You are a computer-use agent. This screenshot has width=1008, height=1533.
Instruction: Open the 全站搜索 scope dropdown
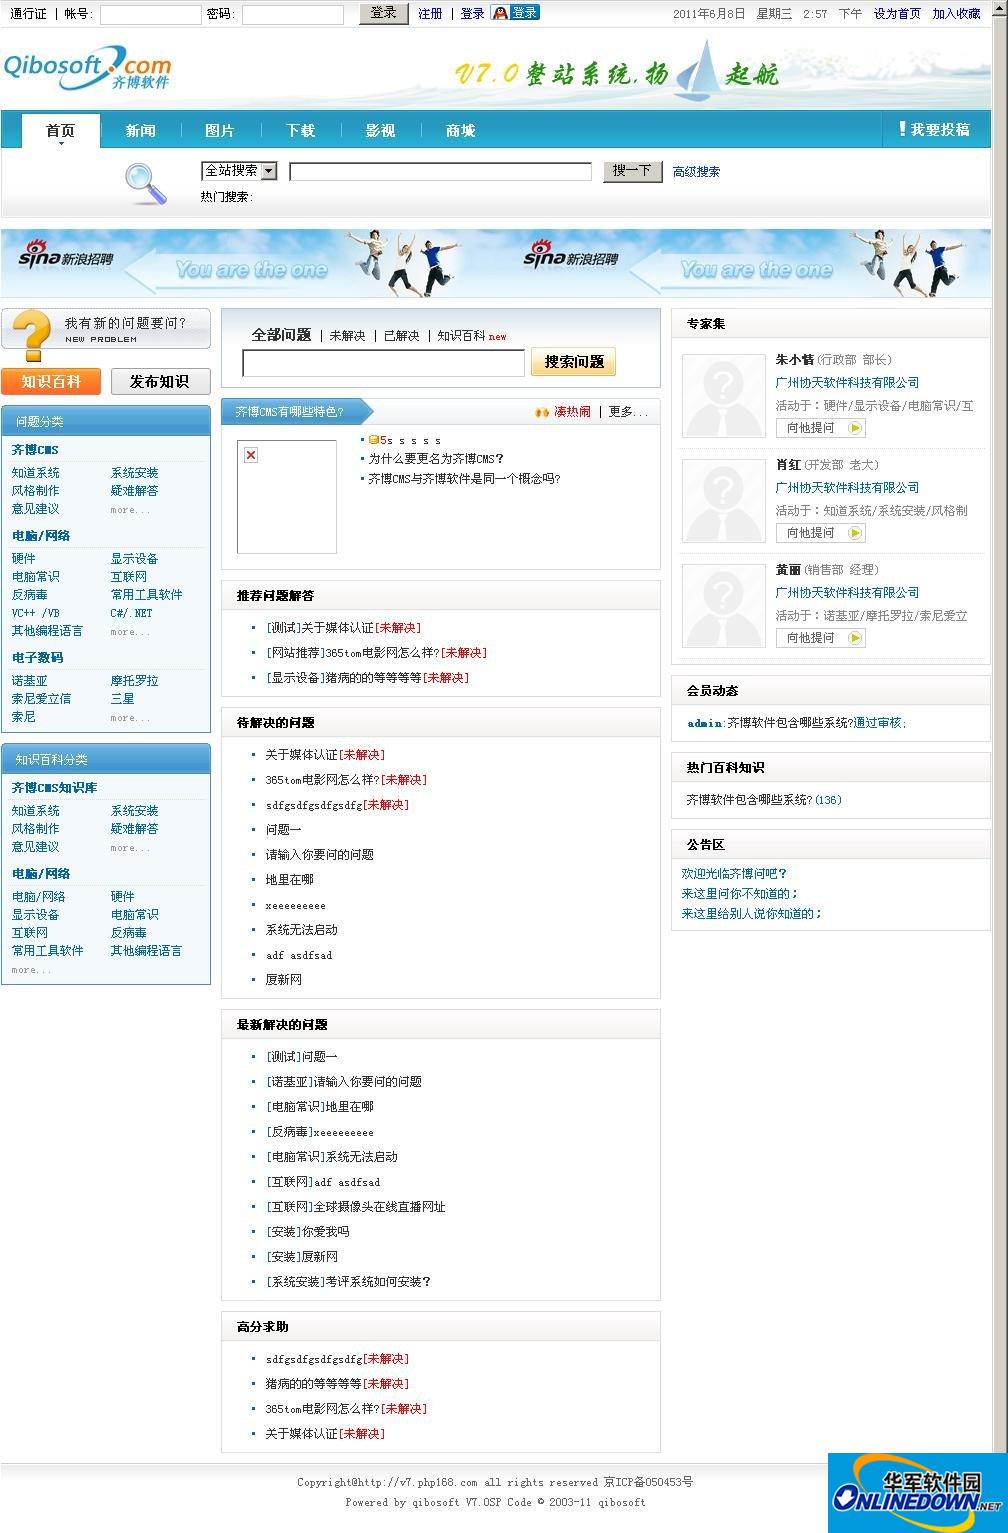pyautogui.click(x=270, y=170)
